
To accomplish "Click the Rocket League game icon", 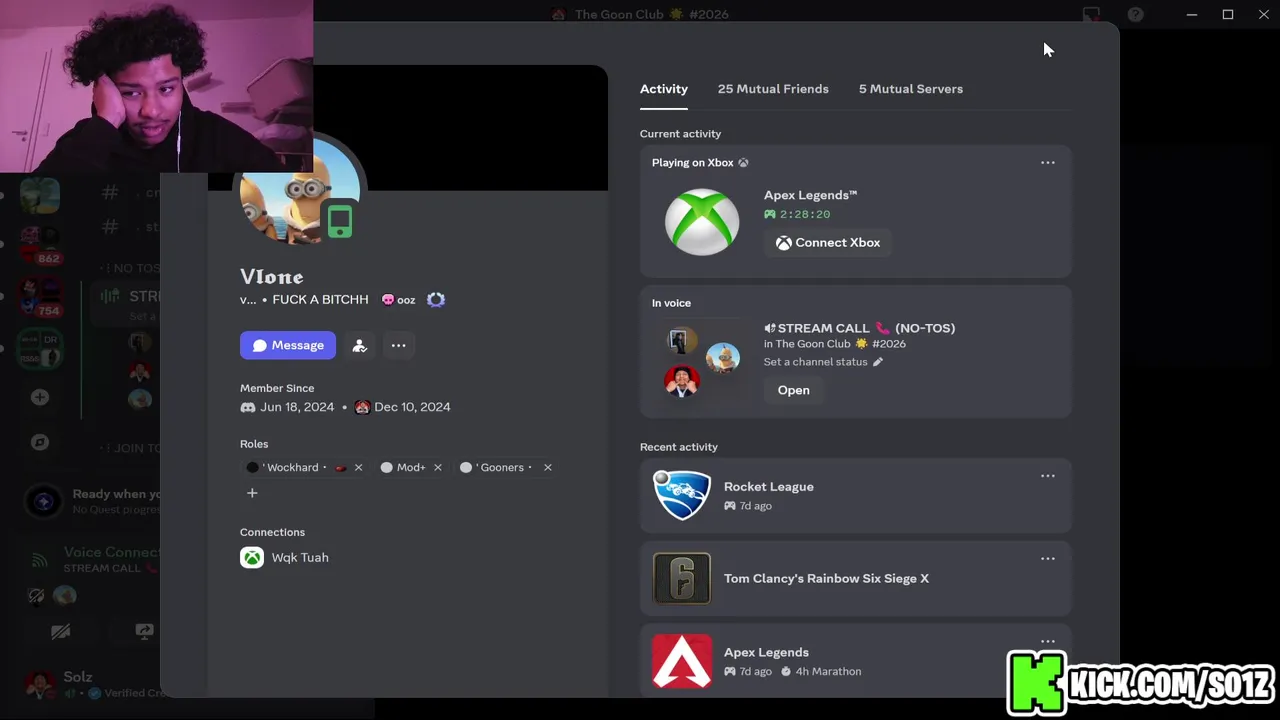I will pos(682,495).
